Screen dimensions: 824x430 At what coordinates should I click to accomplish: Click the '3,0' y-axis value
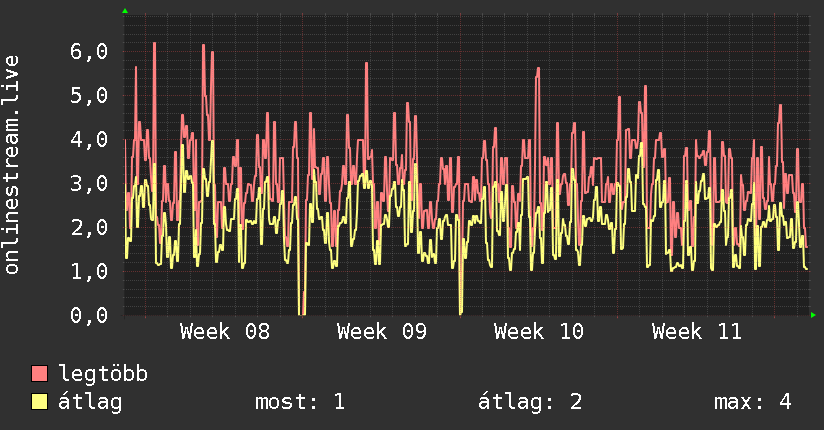89,183
